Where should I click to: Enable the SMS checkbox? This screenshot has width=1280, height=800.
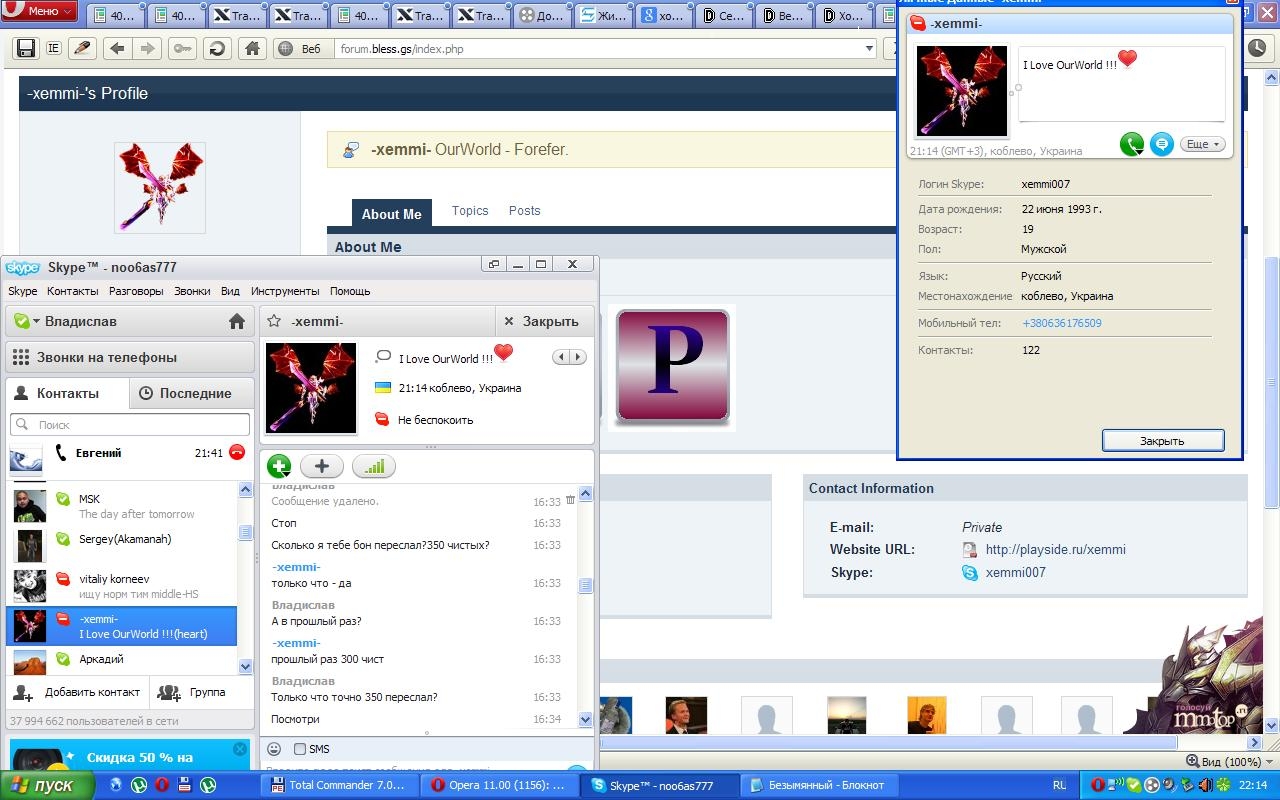(x=300, y=749)
